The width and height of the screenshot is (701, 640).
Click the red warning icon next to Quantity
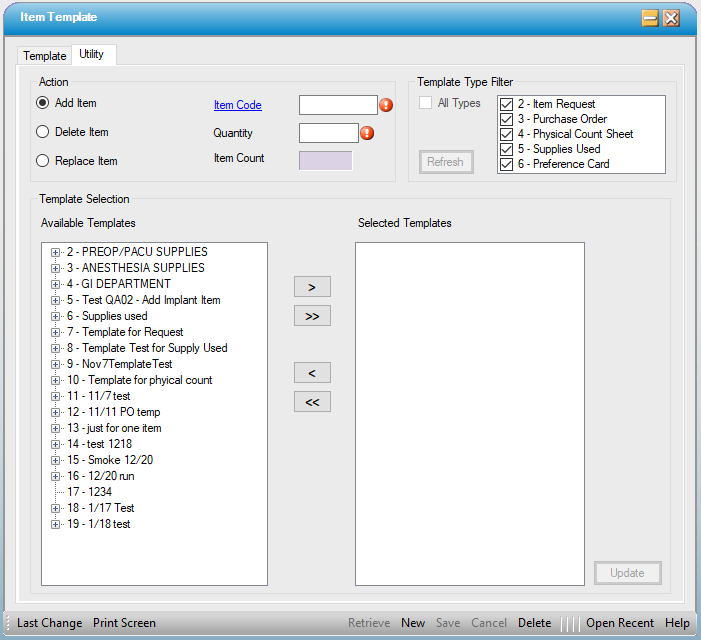pos(367,133)
